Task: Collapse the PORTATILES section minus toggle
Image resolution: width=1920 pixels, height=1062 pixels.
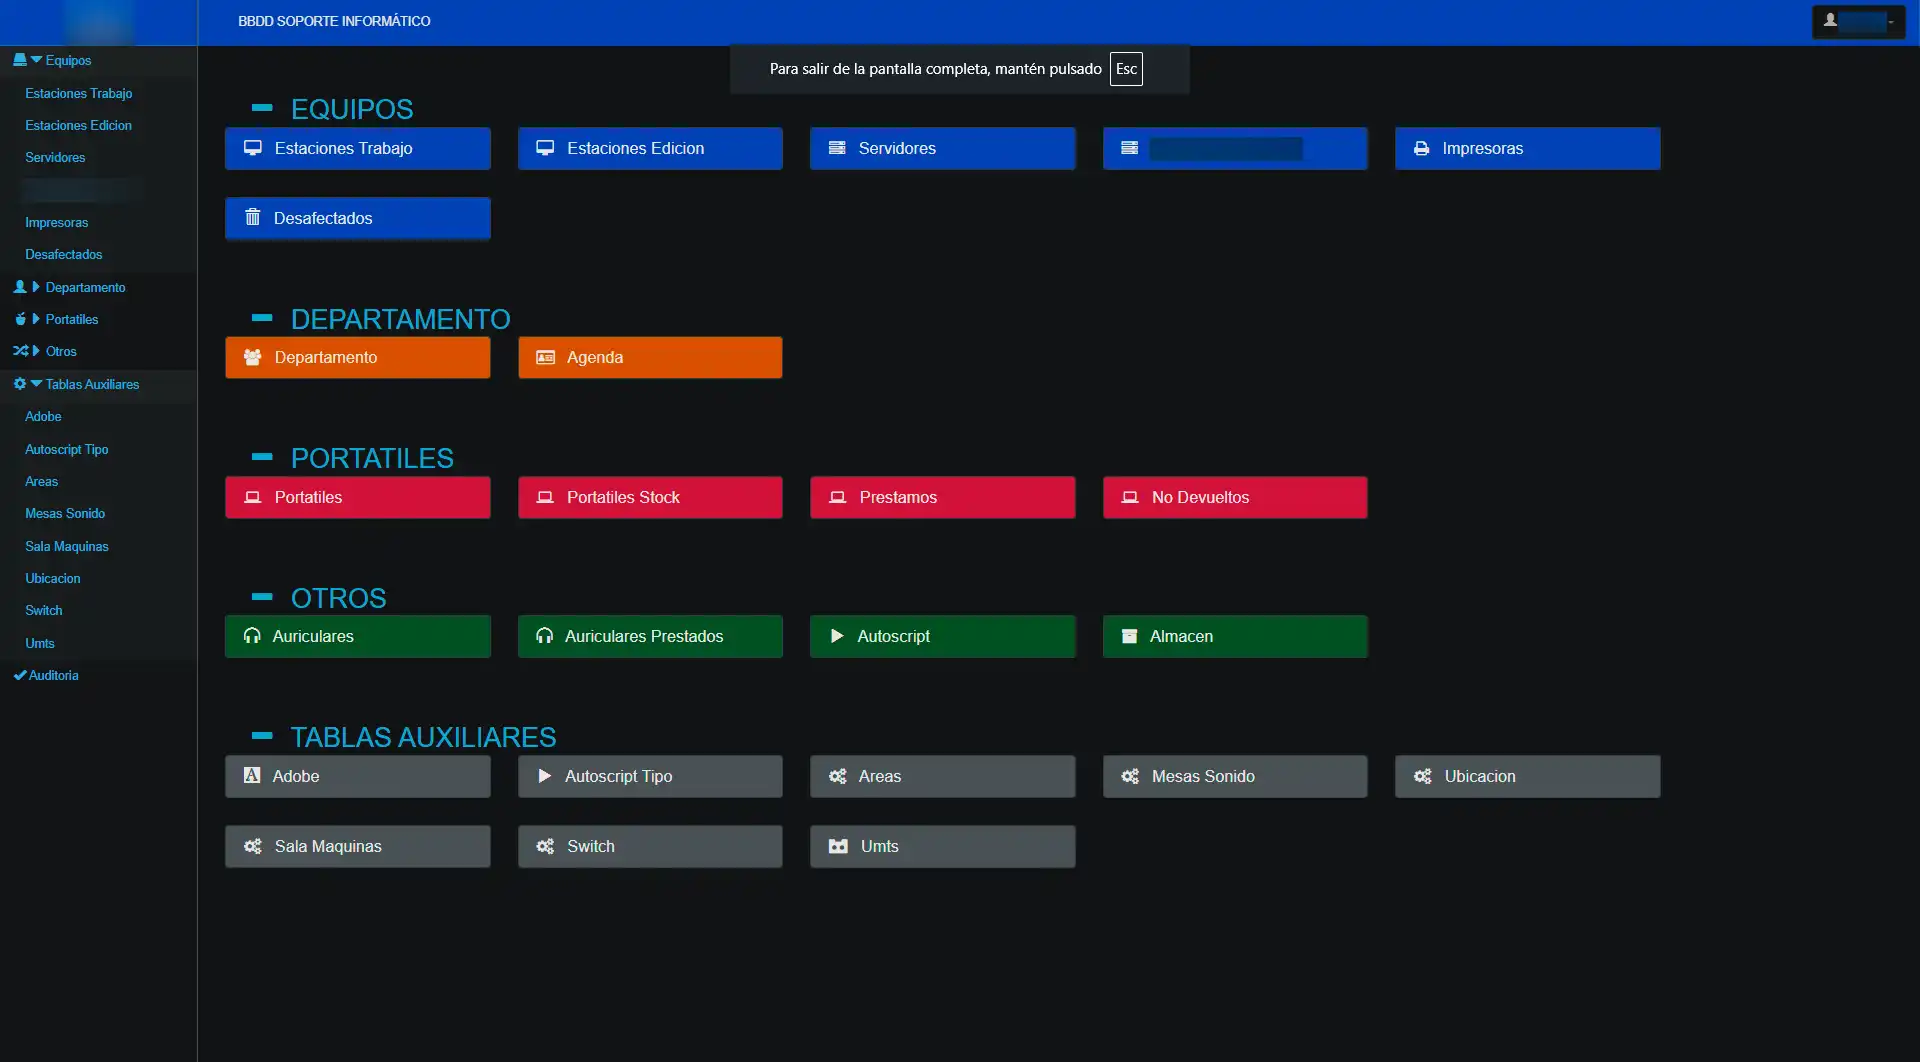Action: pyautogui.click(x=262, y=457)
